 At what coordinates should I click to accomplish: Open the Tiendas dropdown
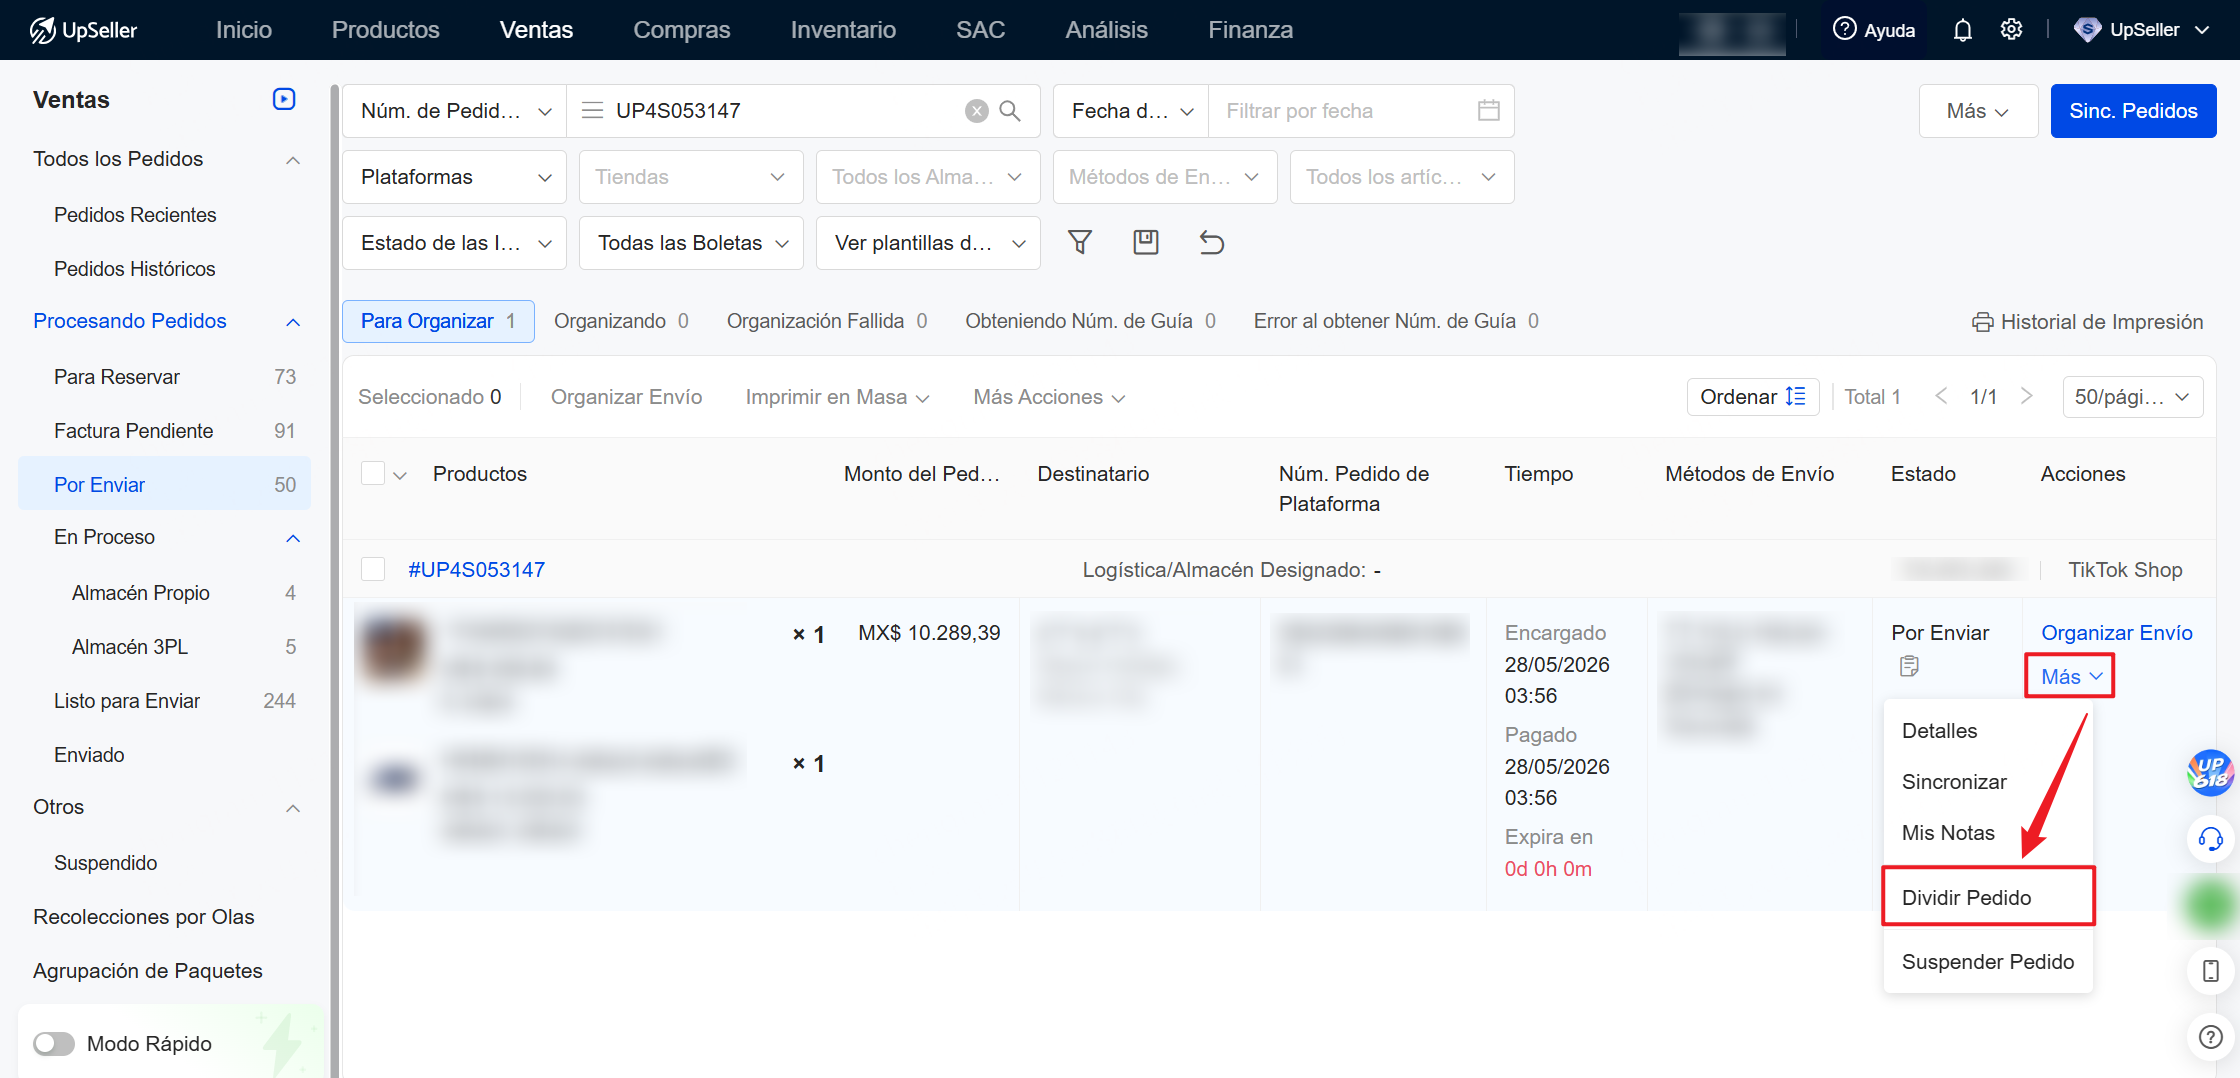(691, 177)
